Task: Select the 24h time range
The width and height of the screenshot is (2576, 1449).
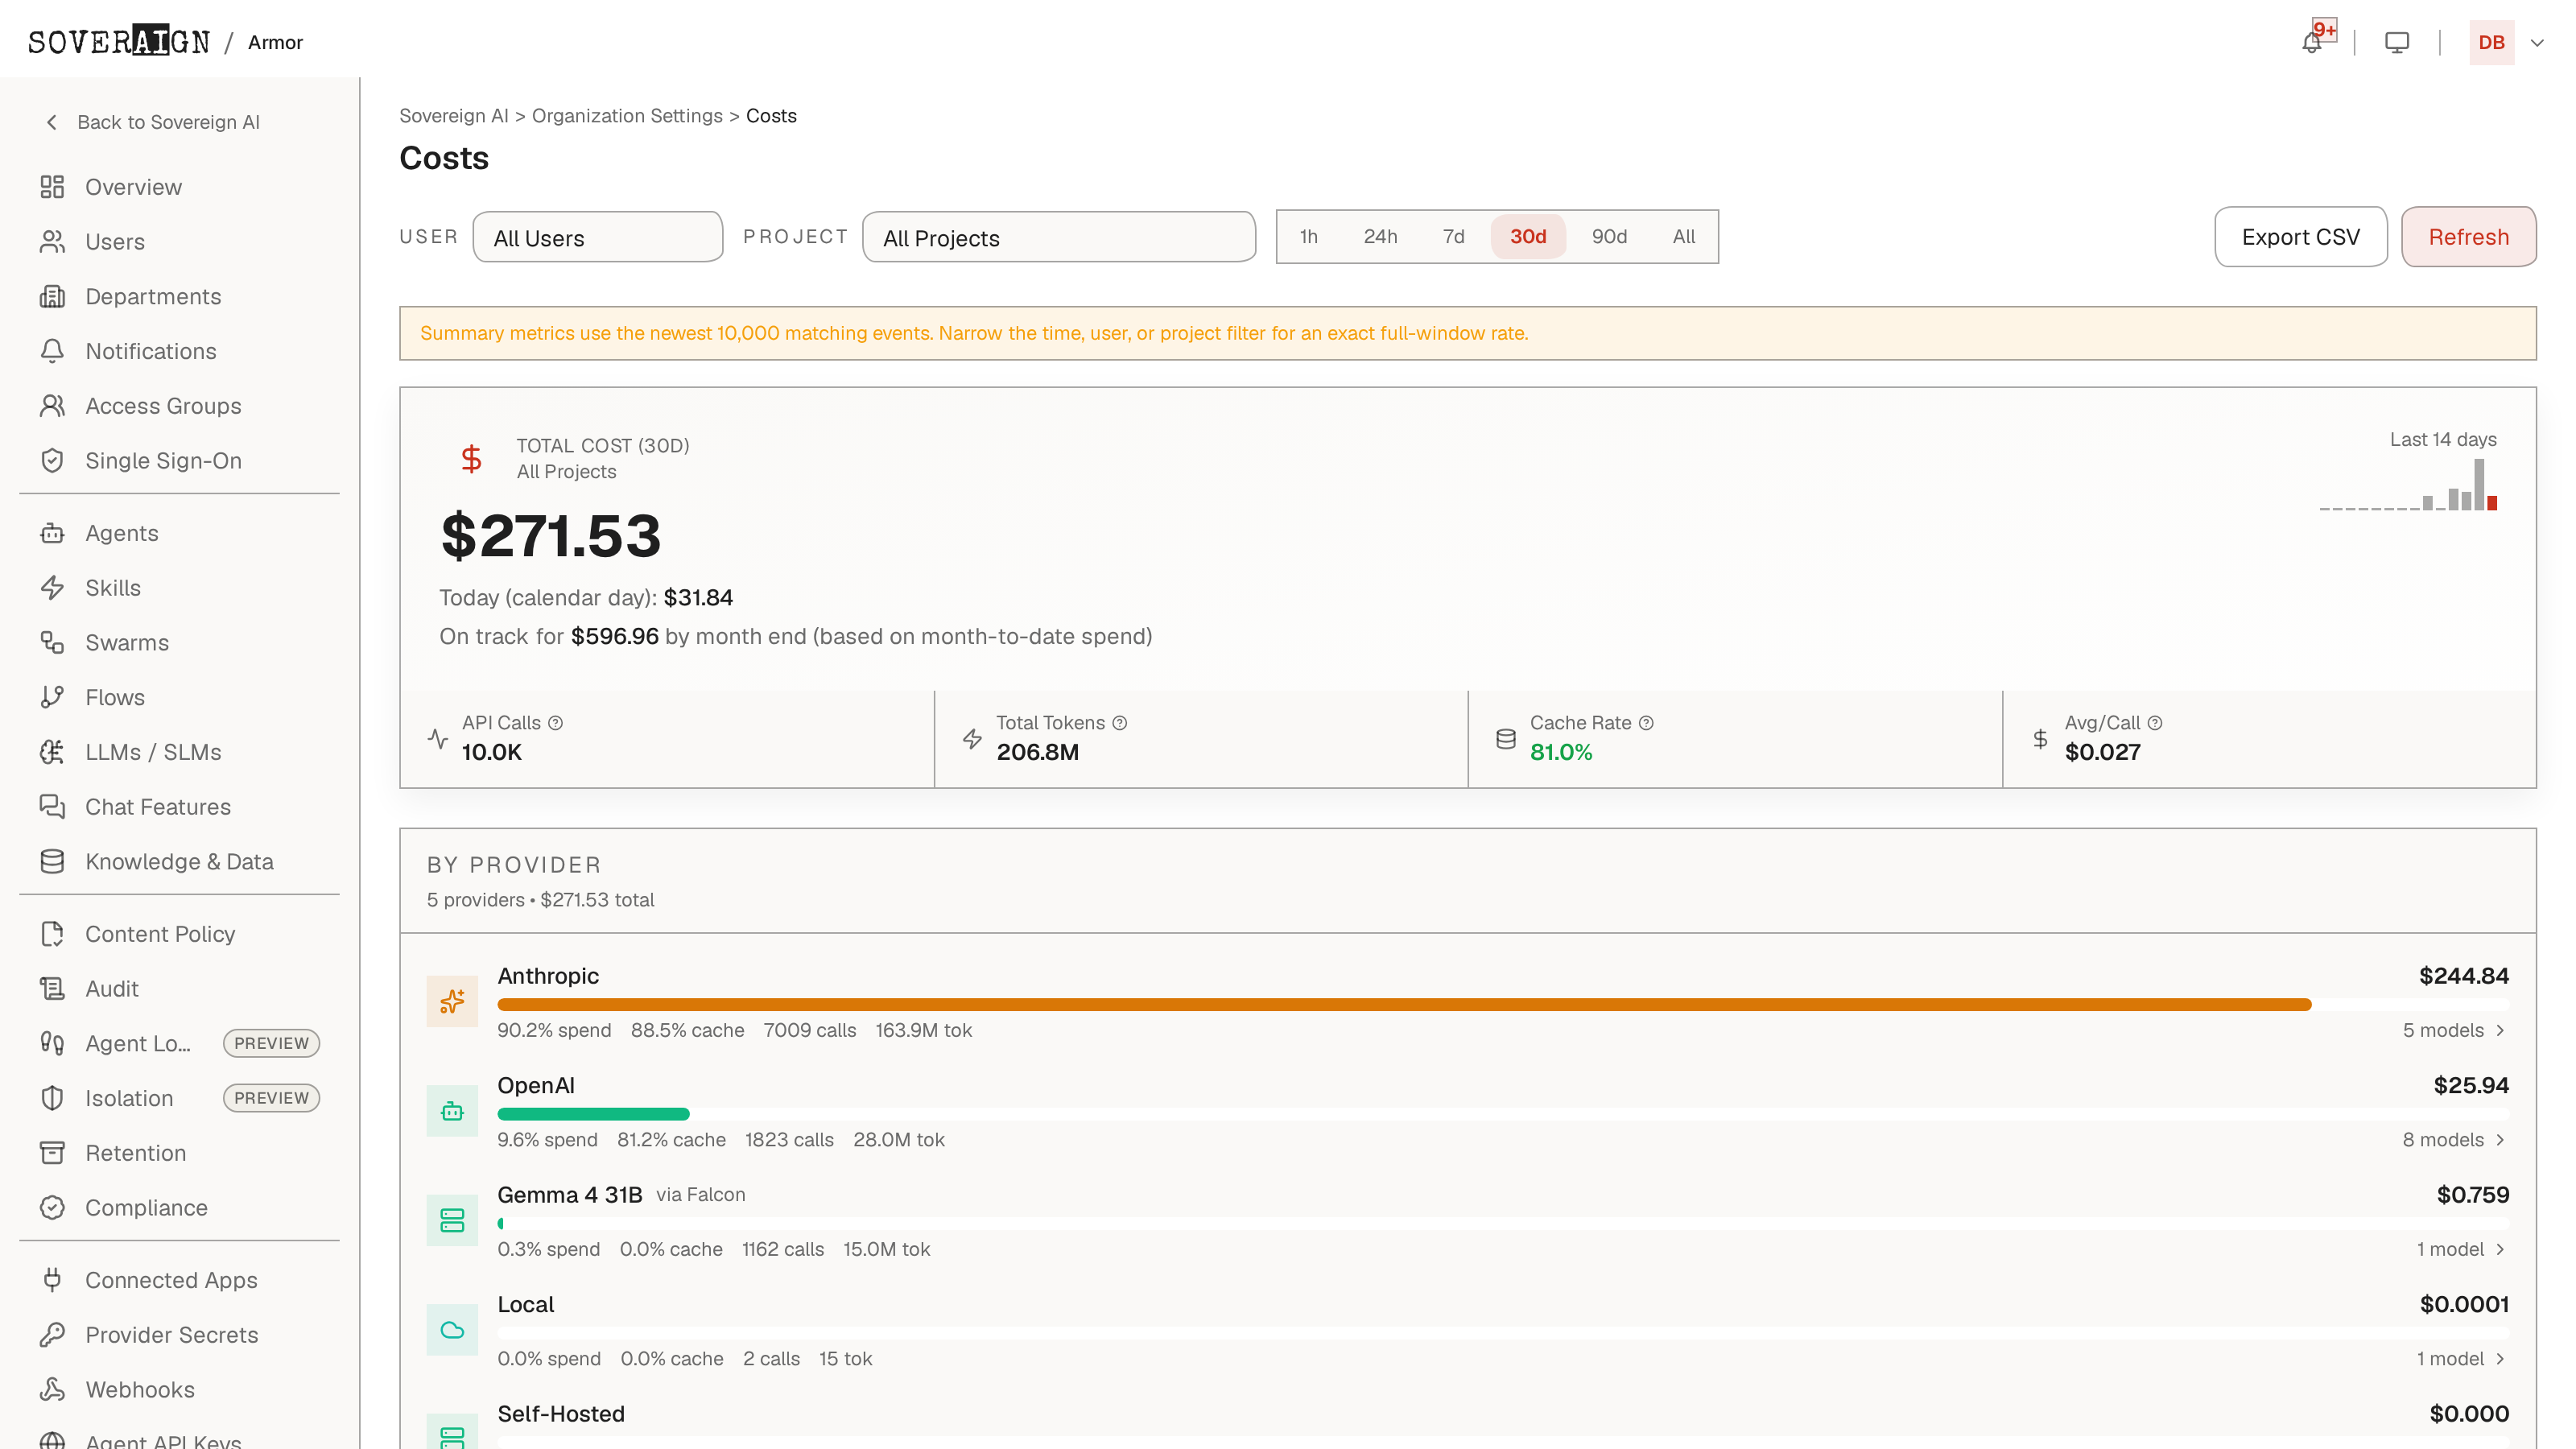Action: (1380, 237)
